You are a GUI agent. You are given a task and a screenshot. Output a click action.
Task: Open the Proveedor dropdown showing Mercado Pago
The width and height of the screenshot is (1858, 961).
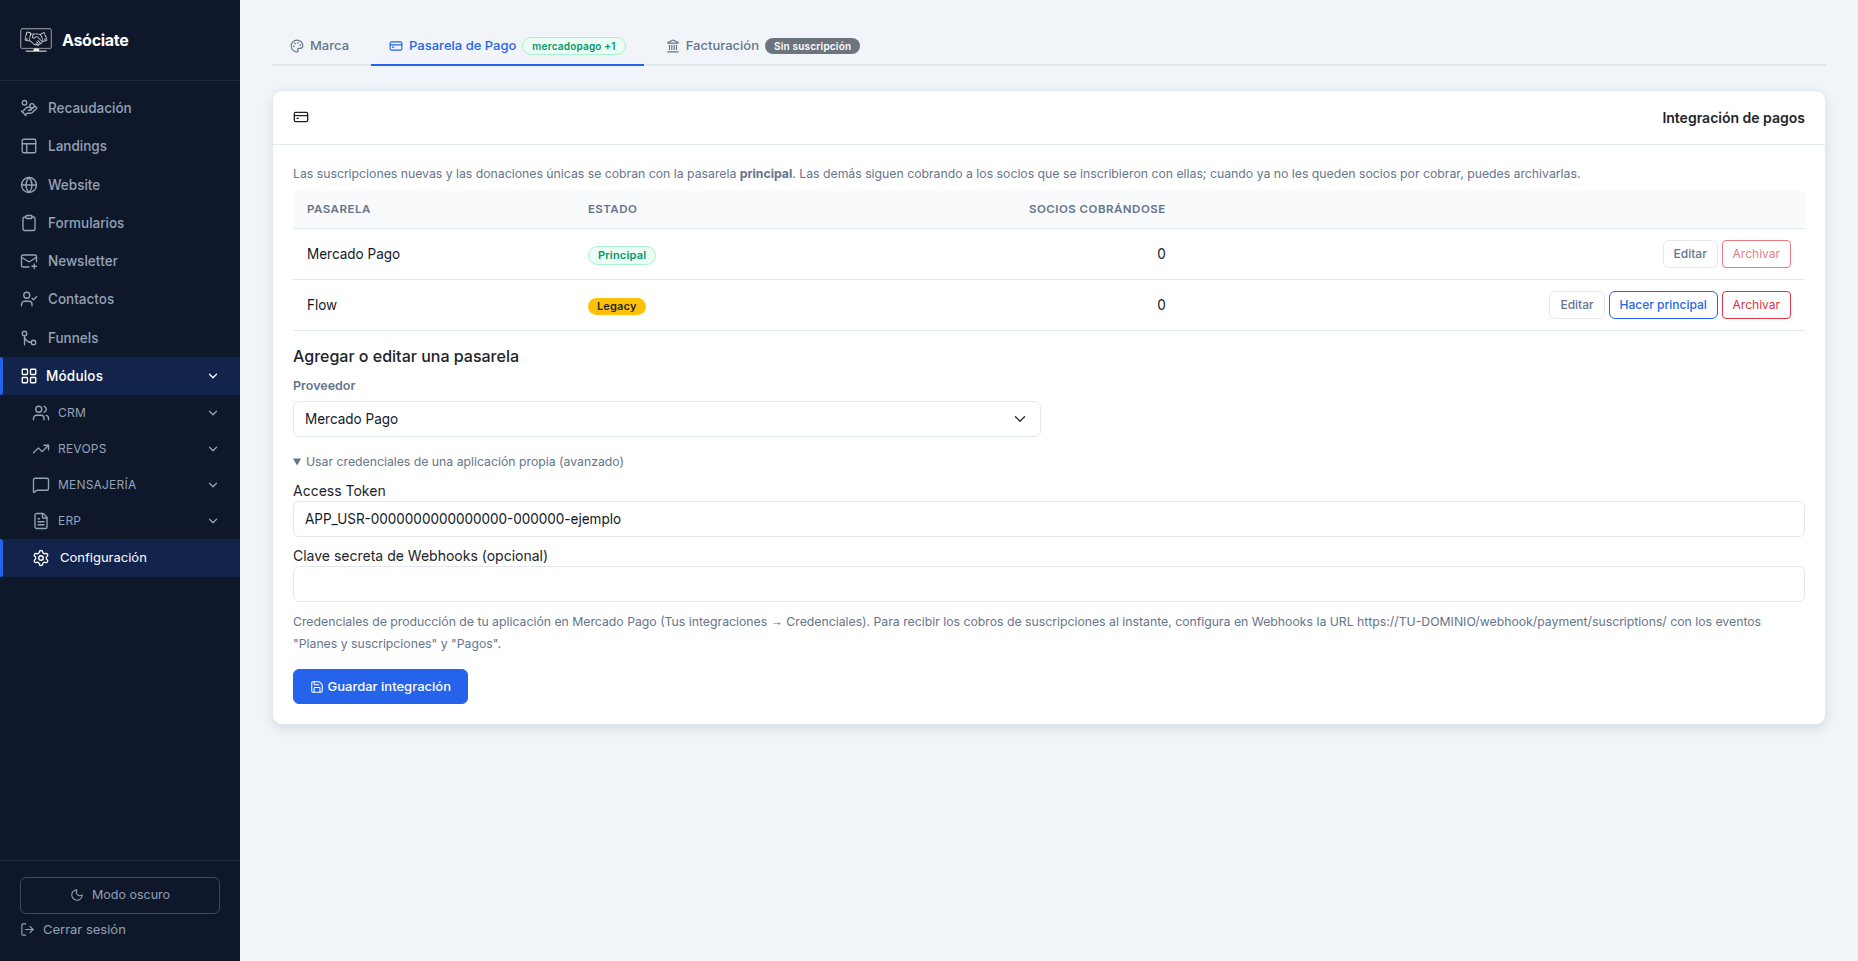click(x=667, y=419)
